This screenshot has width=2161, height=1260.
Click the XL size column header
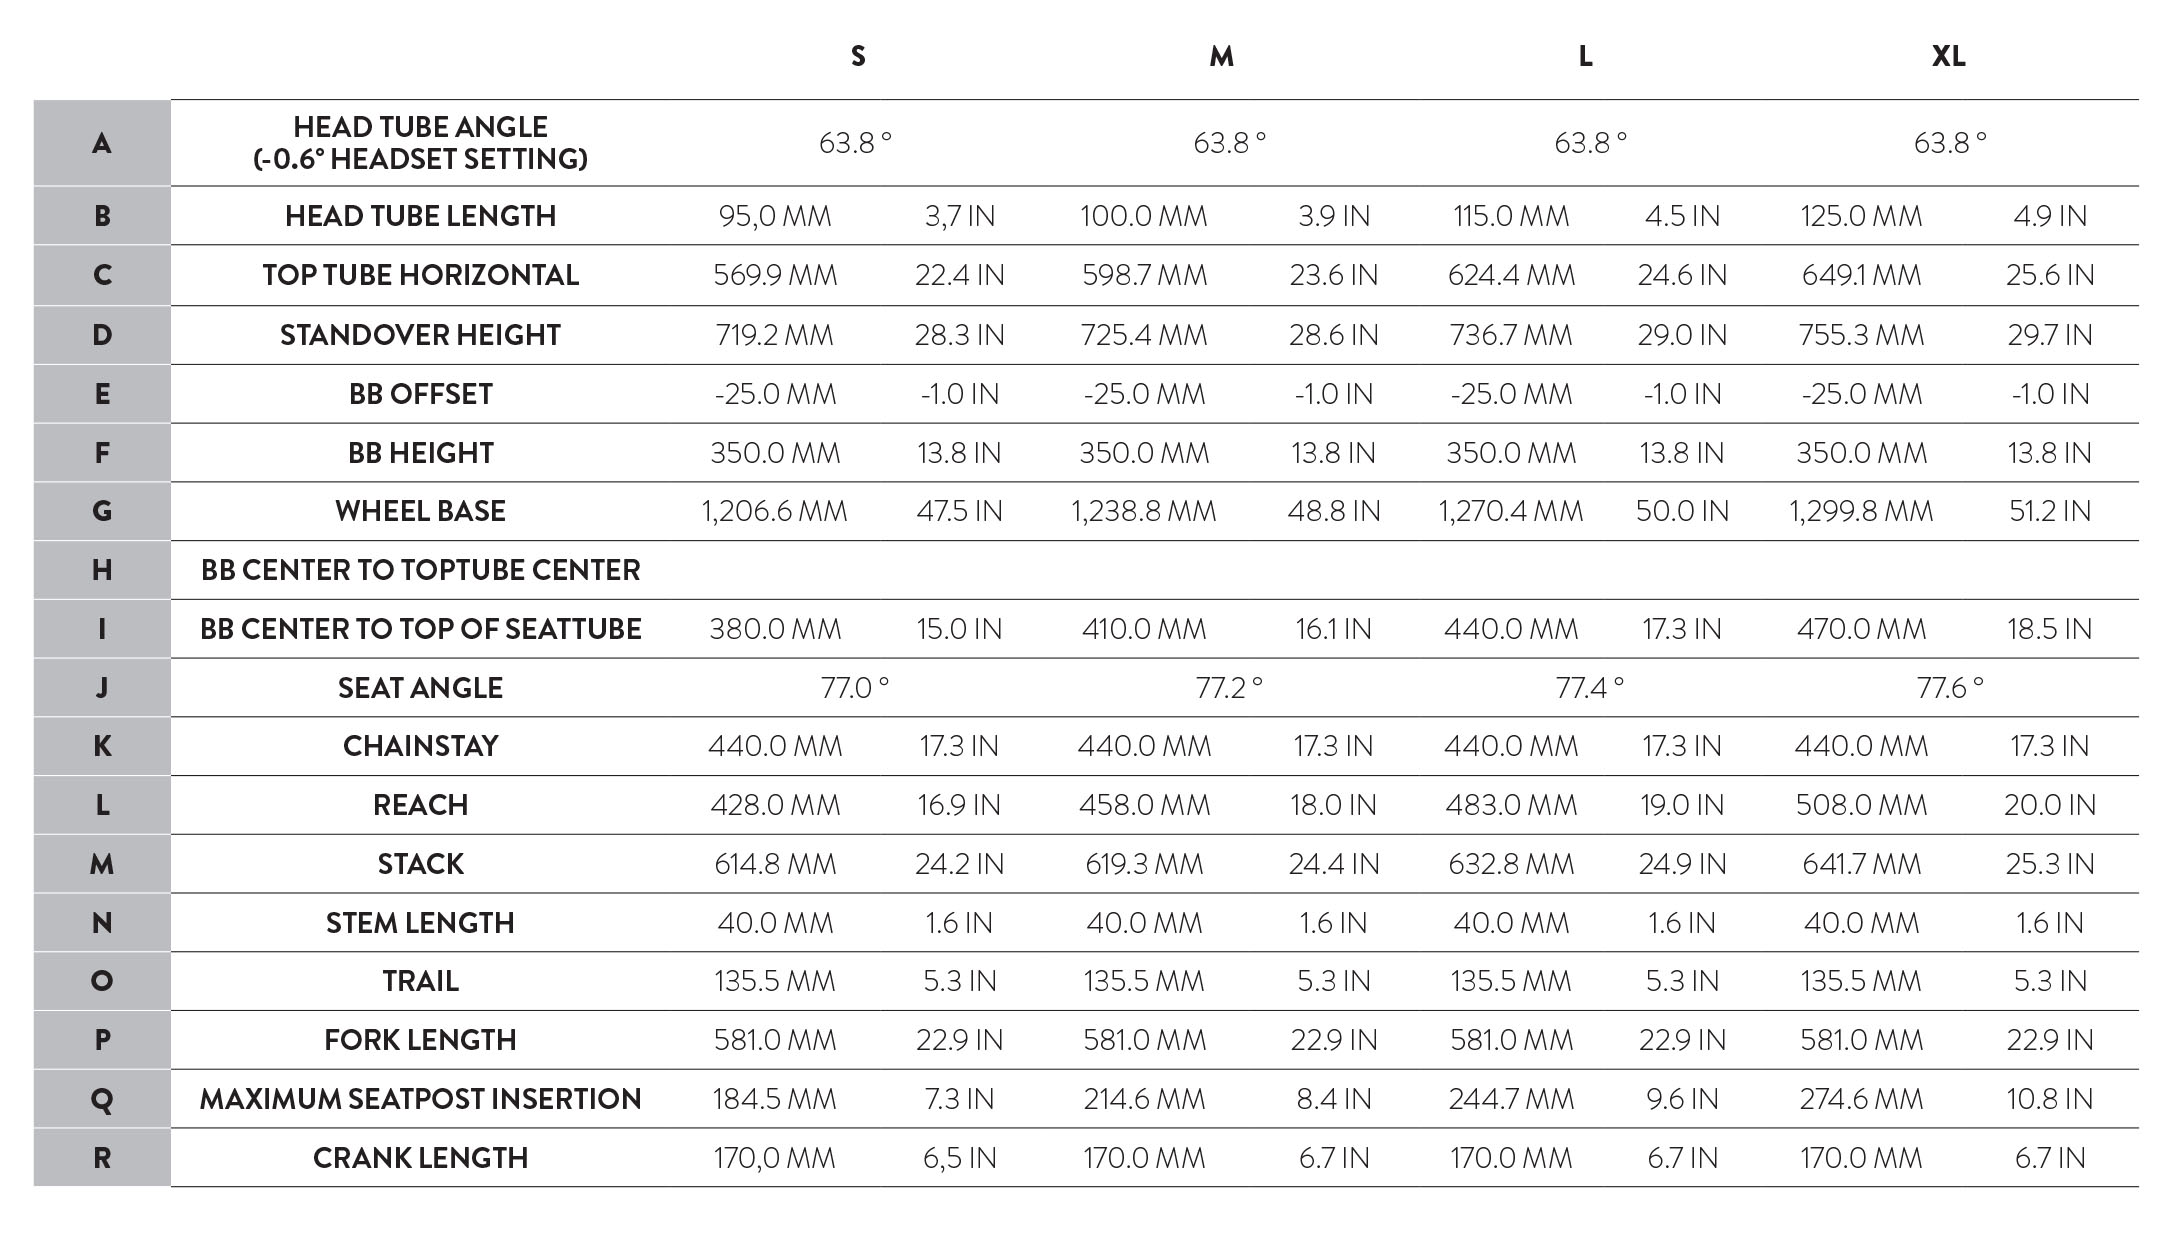coord(1948,56)
